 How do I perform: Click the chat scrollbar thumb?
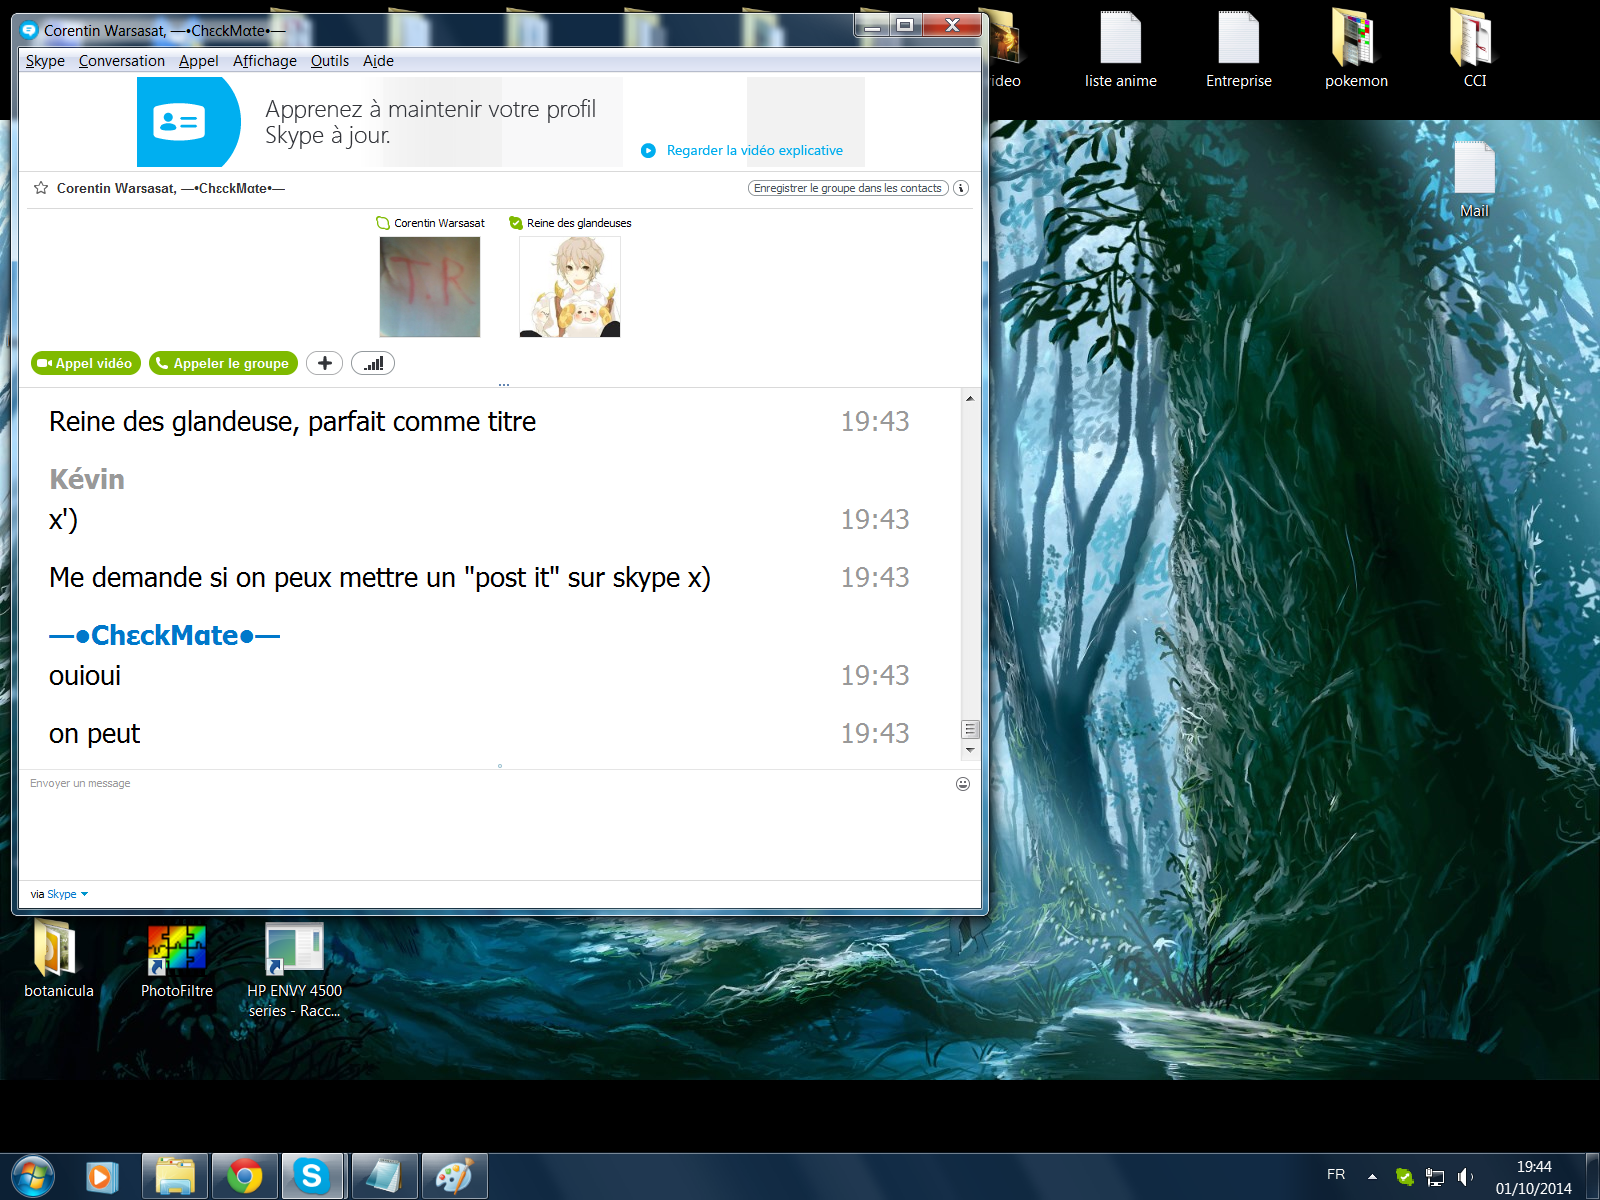point(970,729)
